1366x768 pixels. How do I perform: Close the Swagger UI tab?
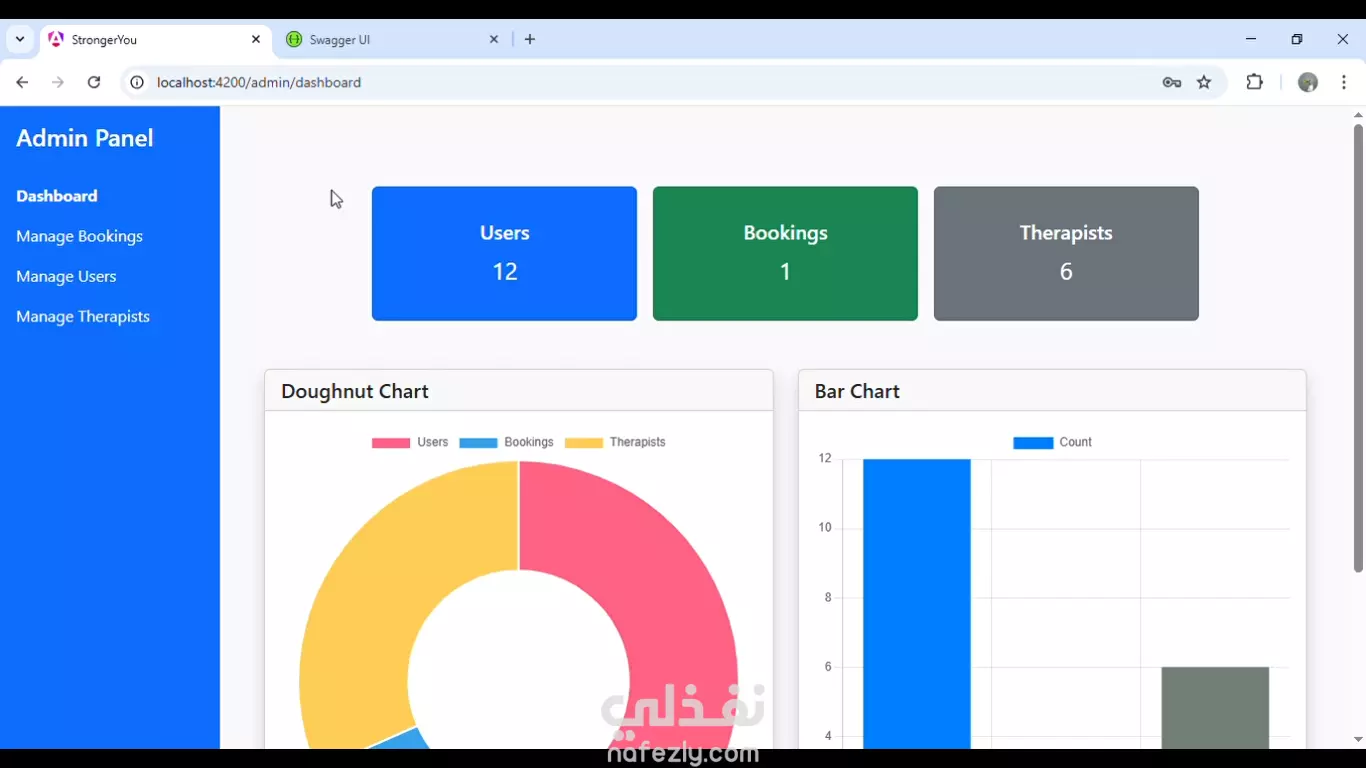[494, 39]
